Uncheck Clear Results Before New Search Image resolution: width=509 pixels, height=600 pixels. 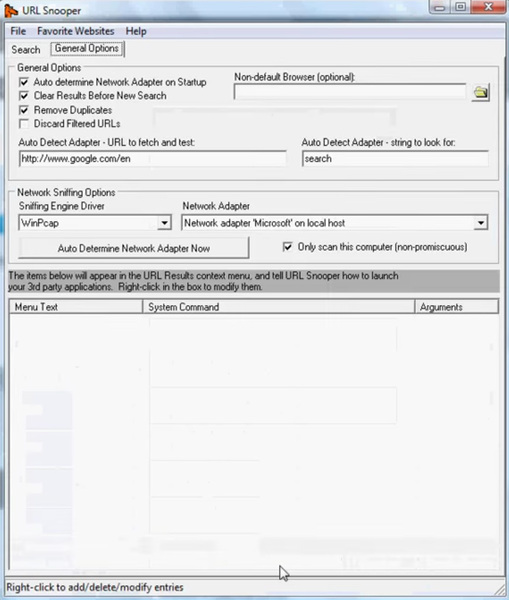click(24, 96)
